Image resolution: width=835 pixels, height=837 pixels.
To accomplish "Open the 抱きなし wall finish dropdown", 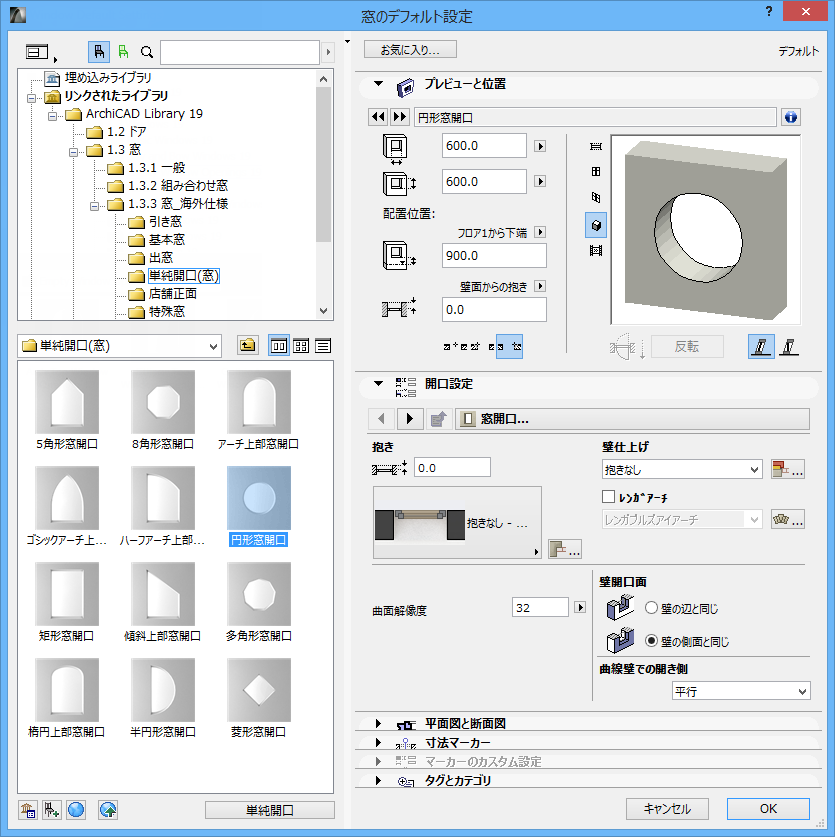I will tap(682, 470).
